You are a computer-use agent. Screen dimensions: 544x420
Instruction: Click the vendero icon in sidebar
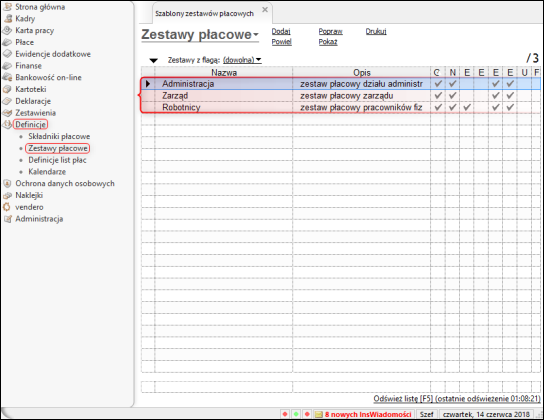7,207
